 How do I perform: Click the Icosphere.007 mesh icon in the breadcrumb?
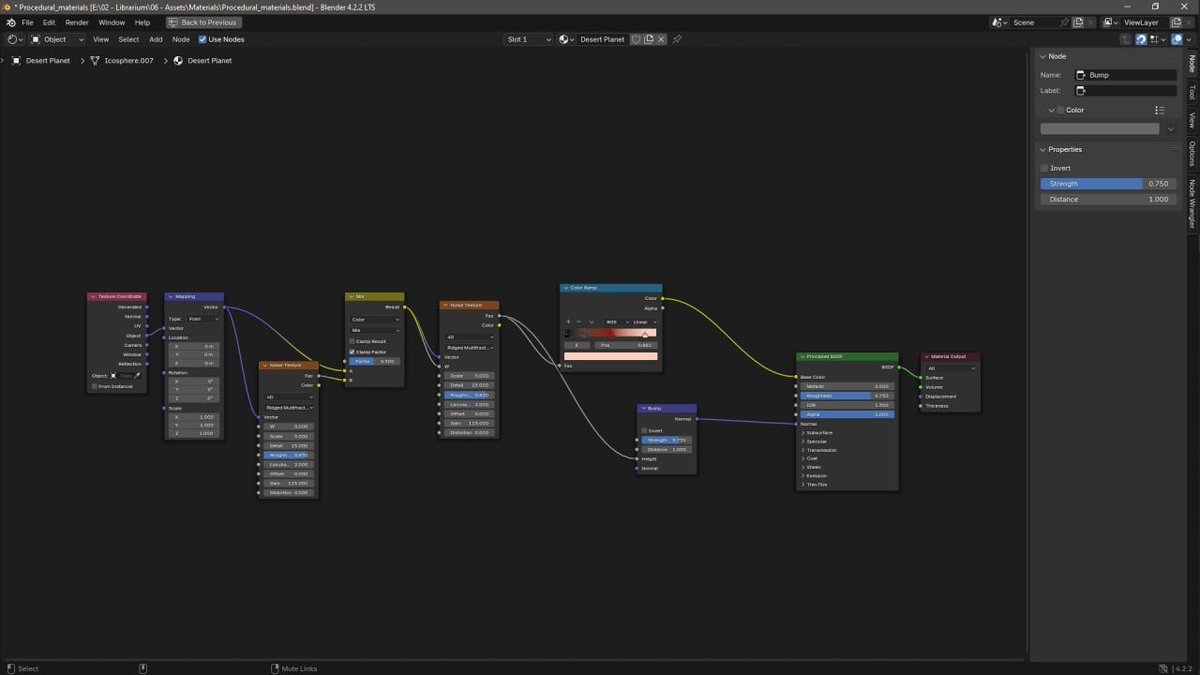(x=95, y=61)
